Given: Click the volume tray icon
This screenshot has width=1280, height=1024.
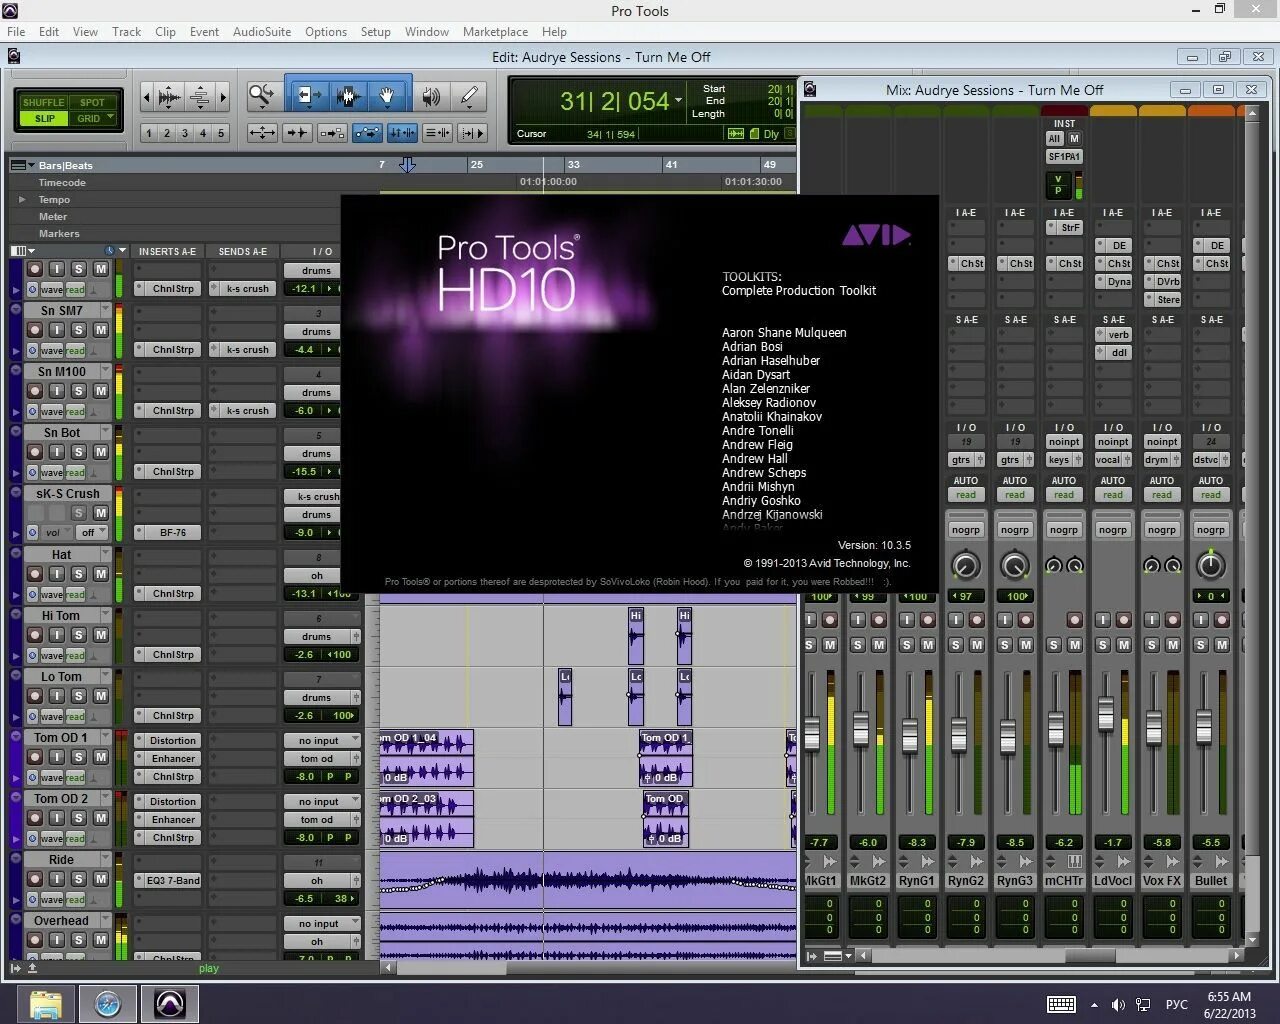Looking at the screenshot, I should point(1118,1004).
